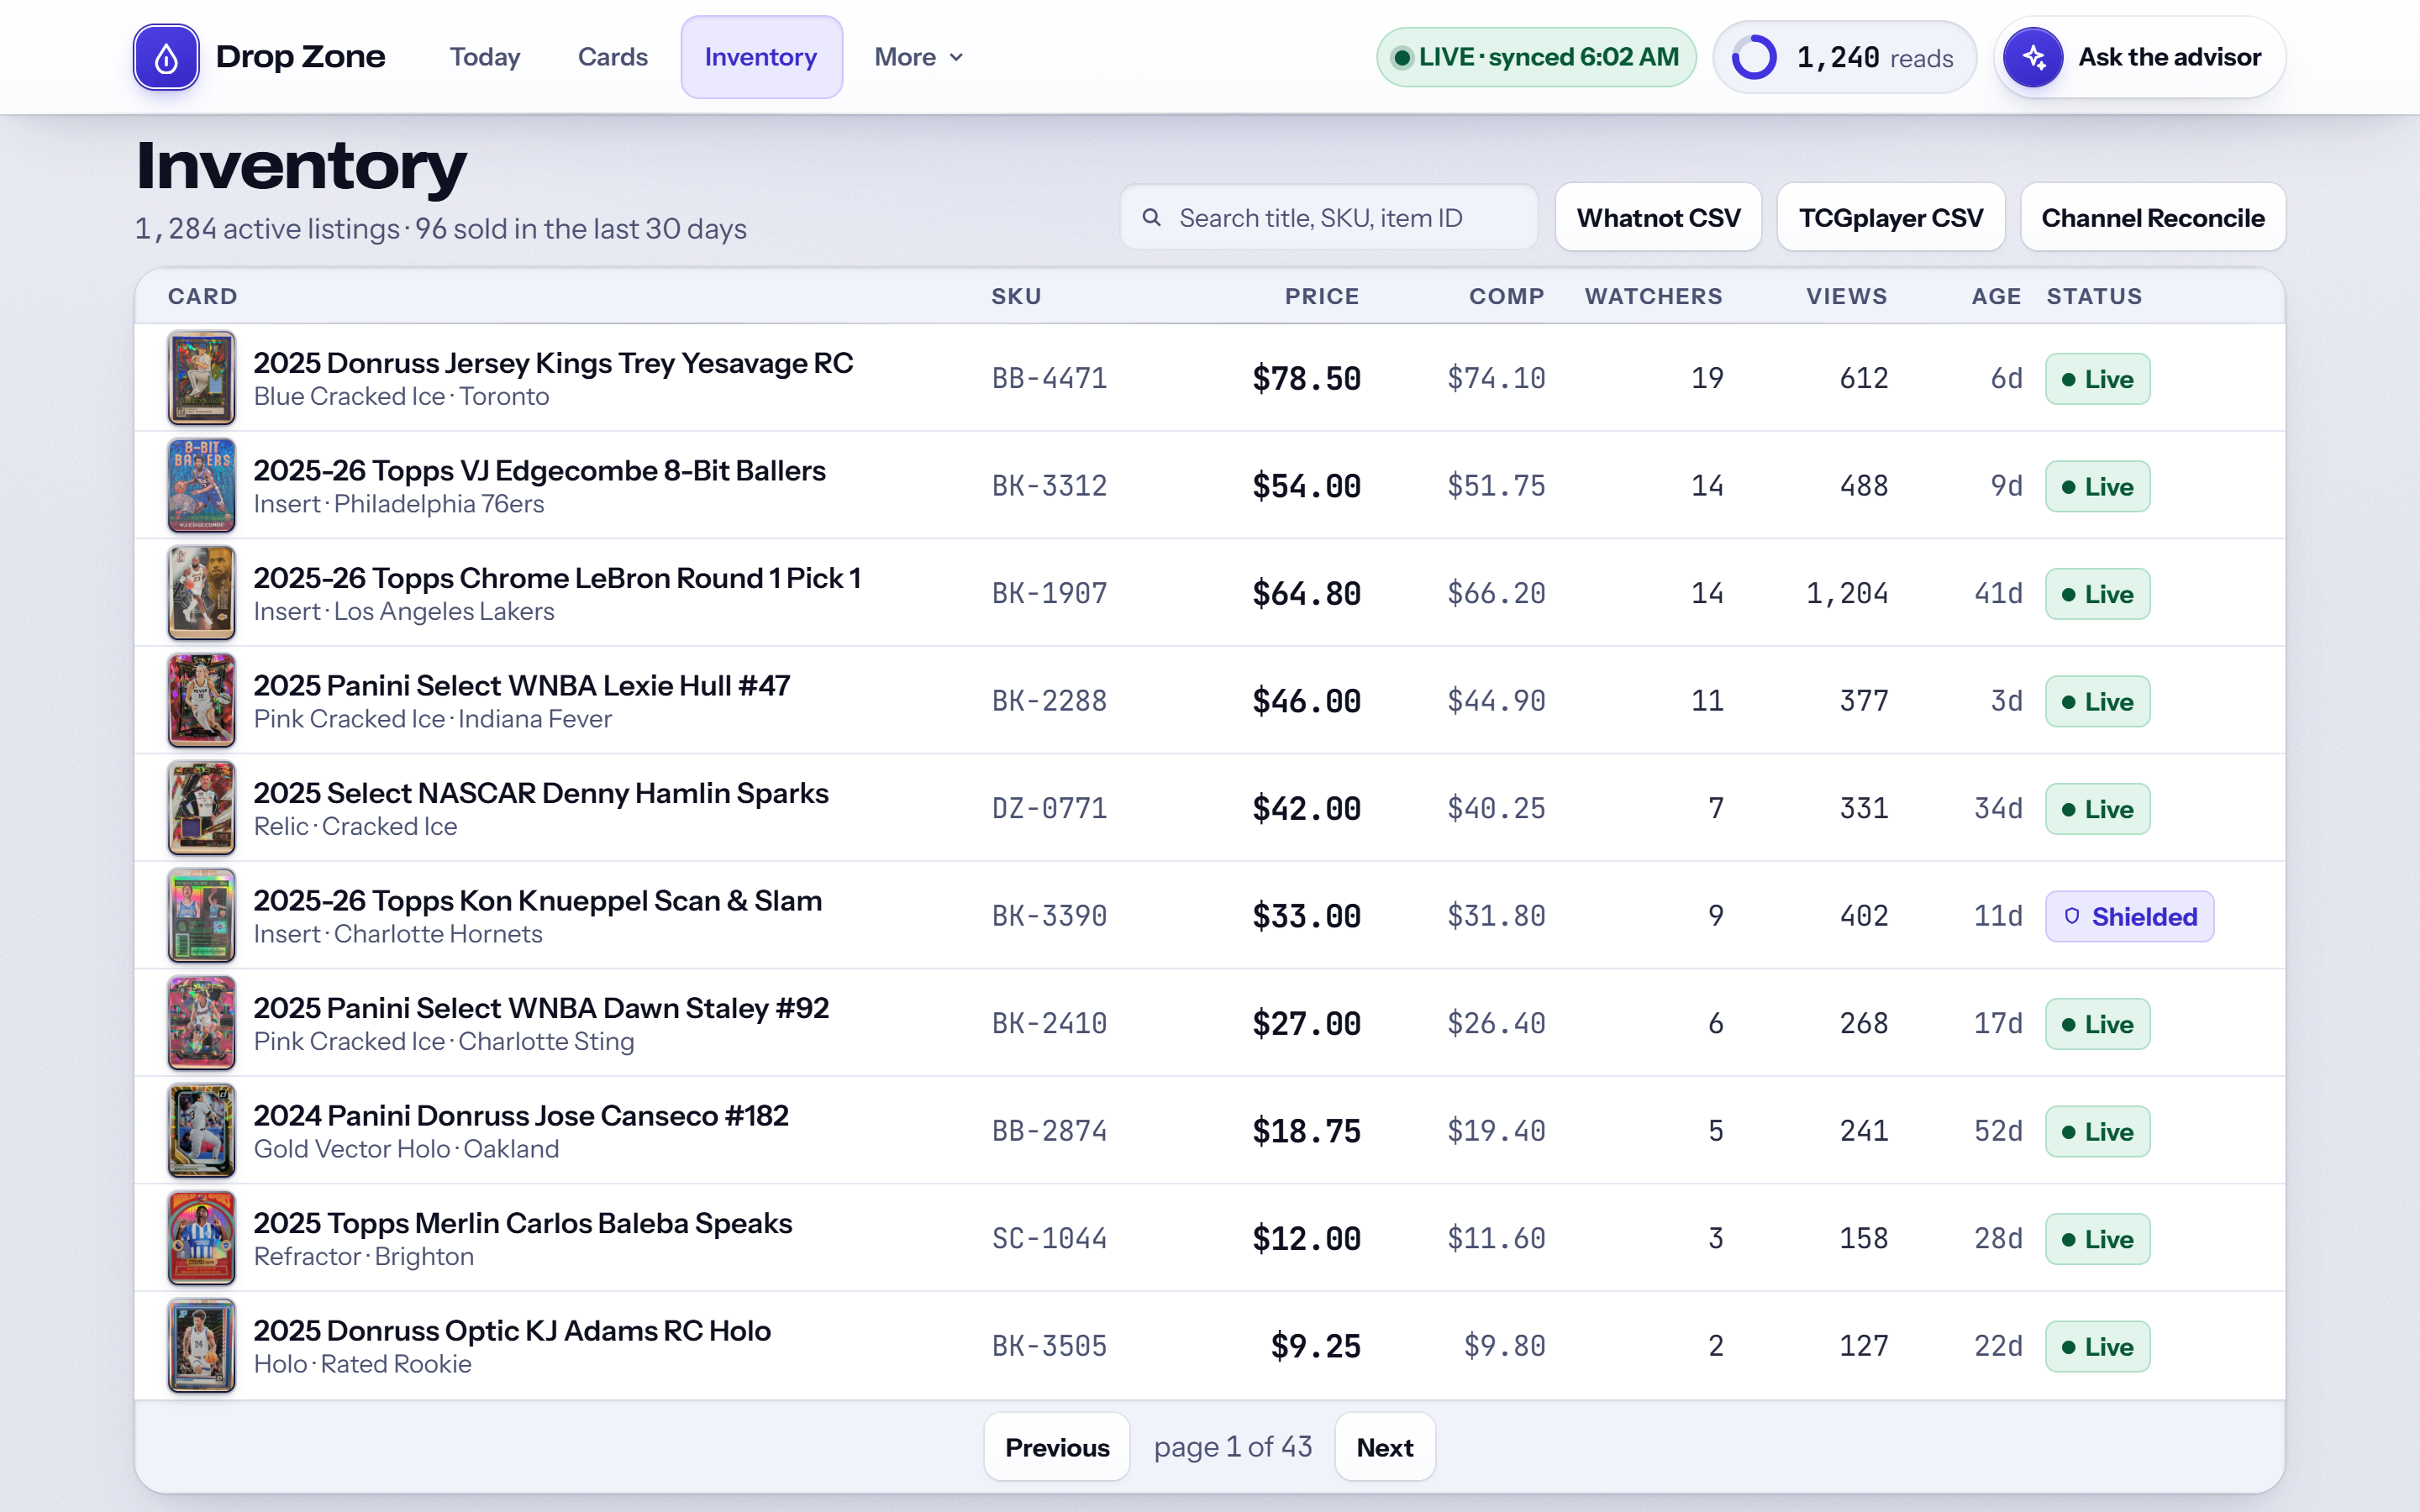Sort by the STATUS column header
Viewport: 2420px width, 1512px height.
coord(2094,296)
